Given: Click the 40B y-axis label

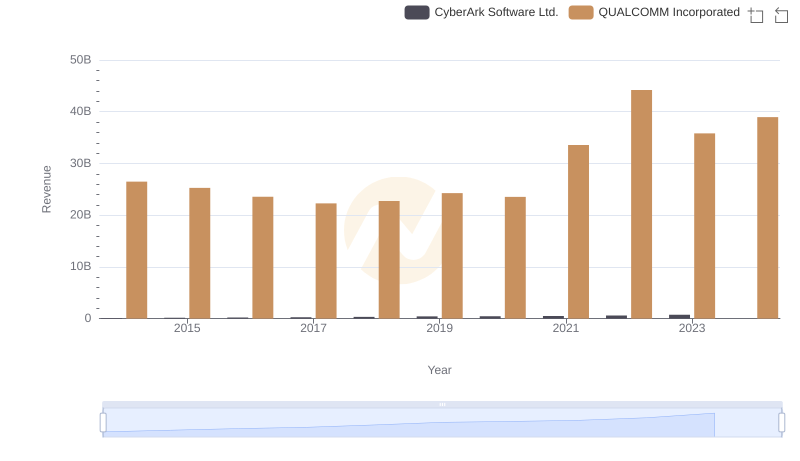Looking at the screenshot, I should [x=81, y=112].
